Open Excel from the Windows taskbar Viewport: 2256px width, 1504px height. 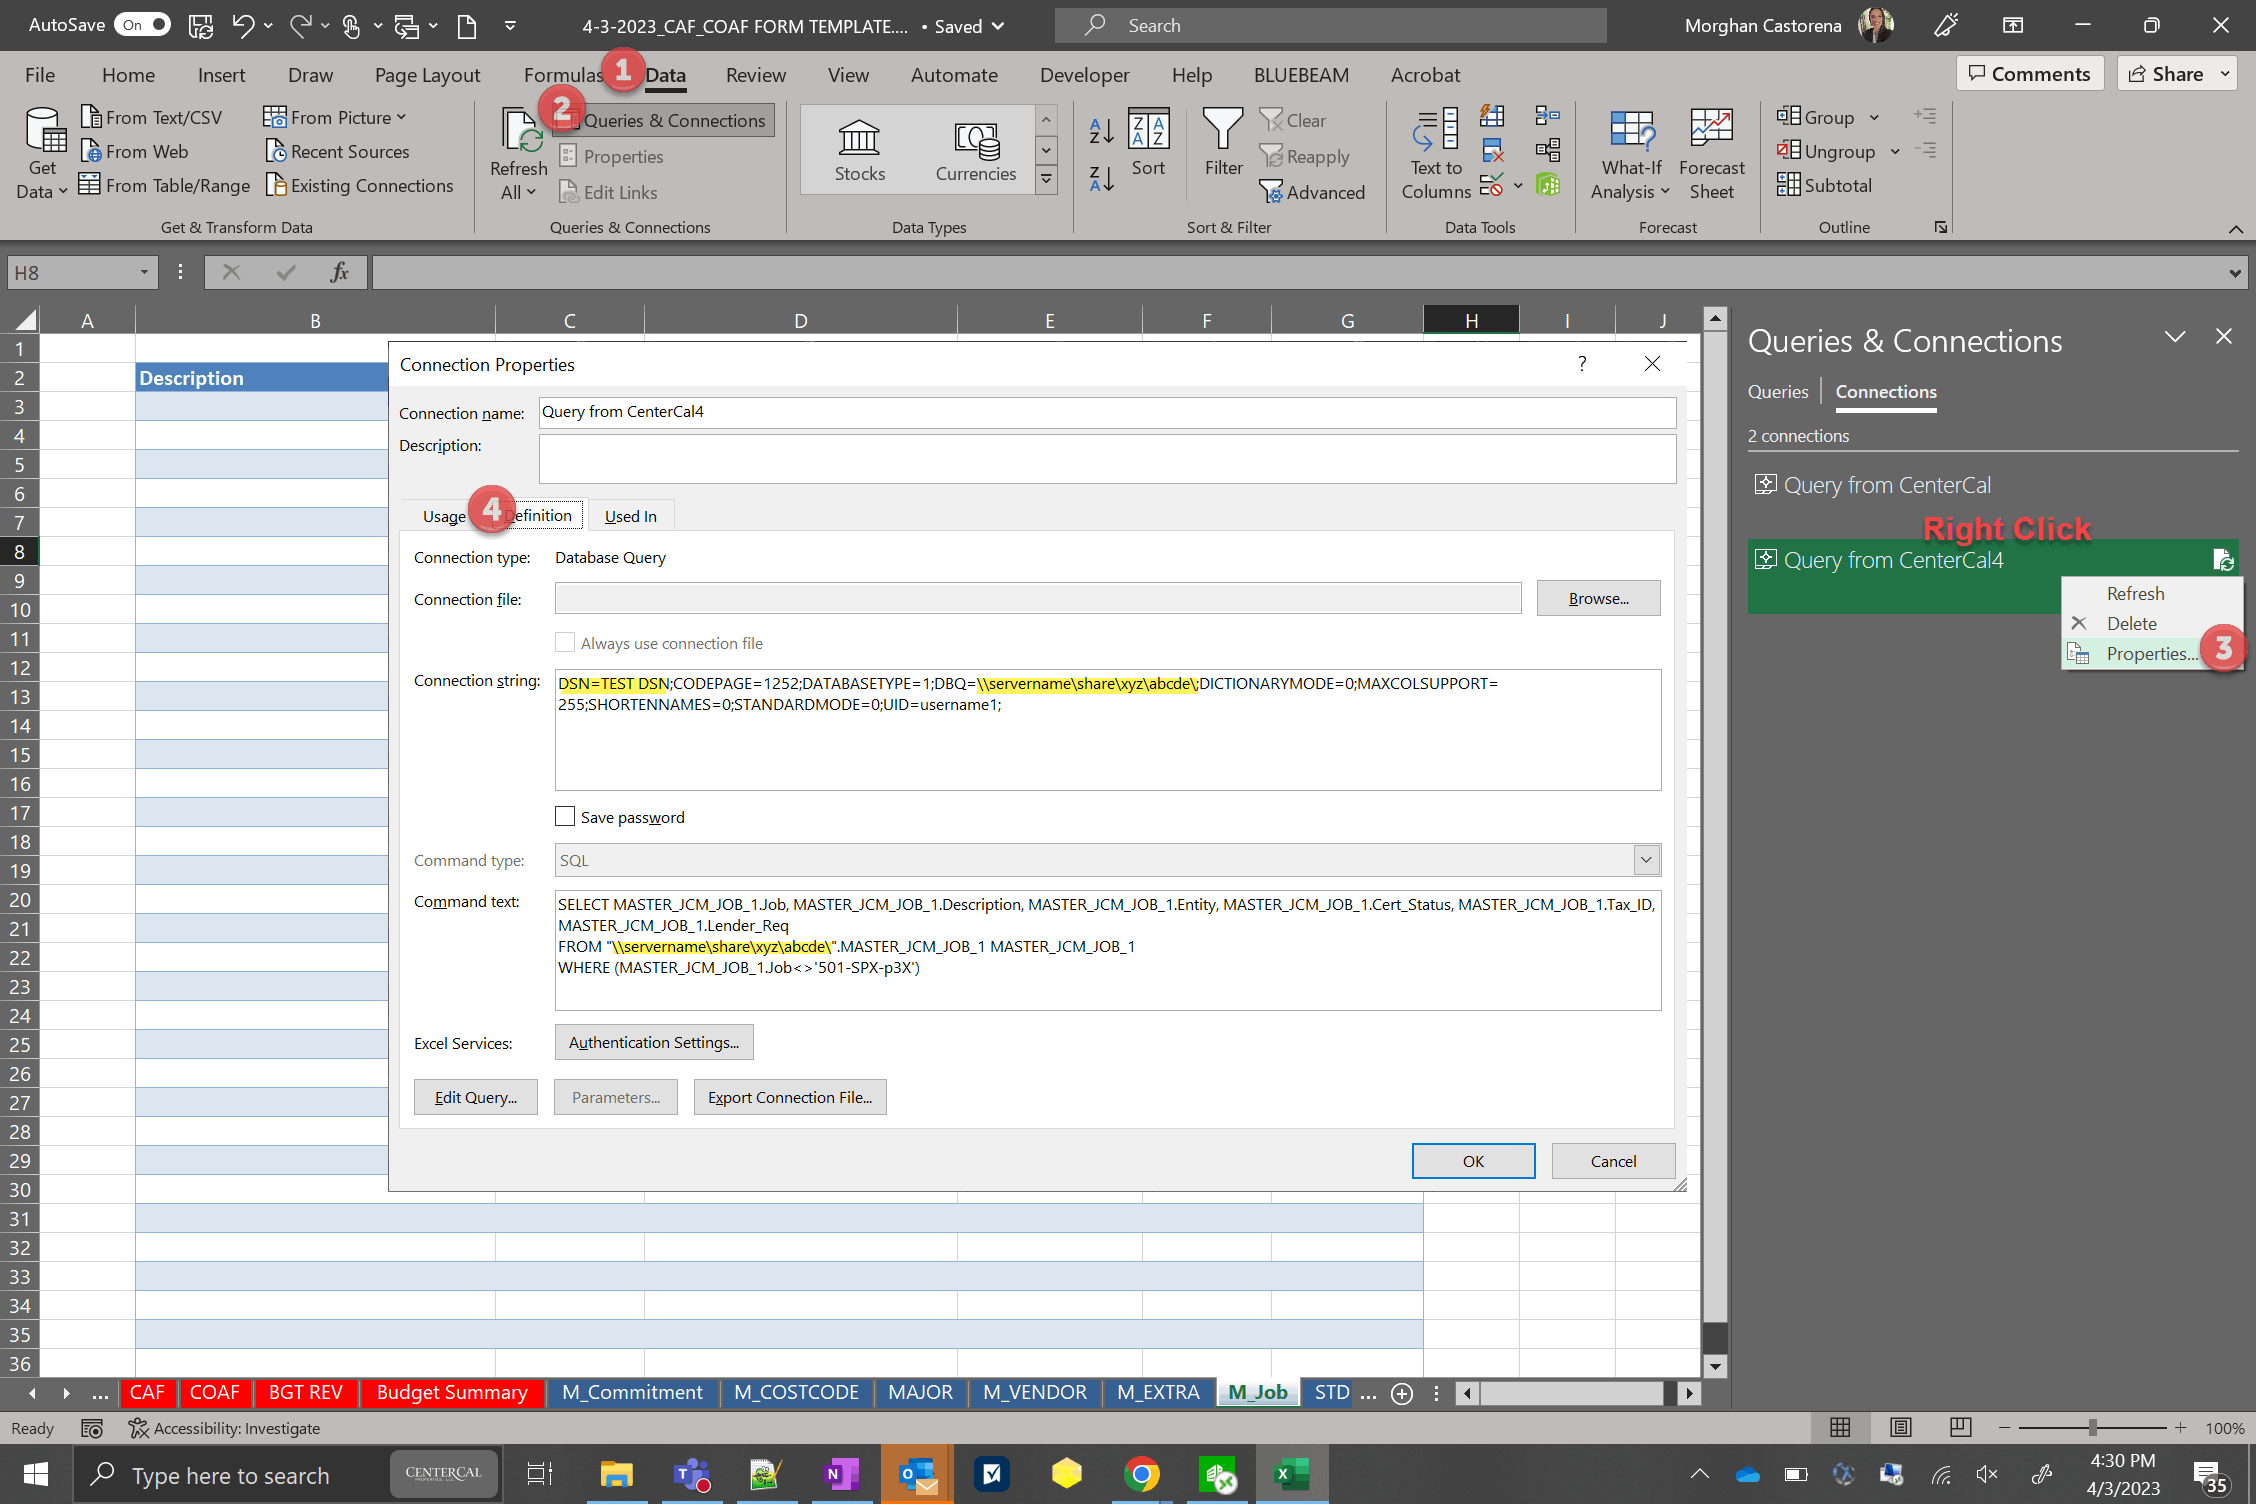1292,1474
